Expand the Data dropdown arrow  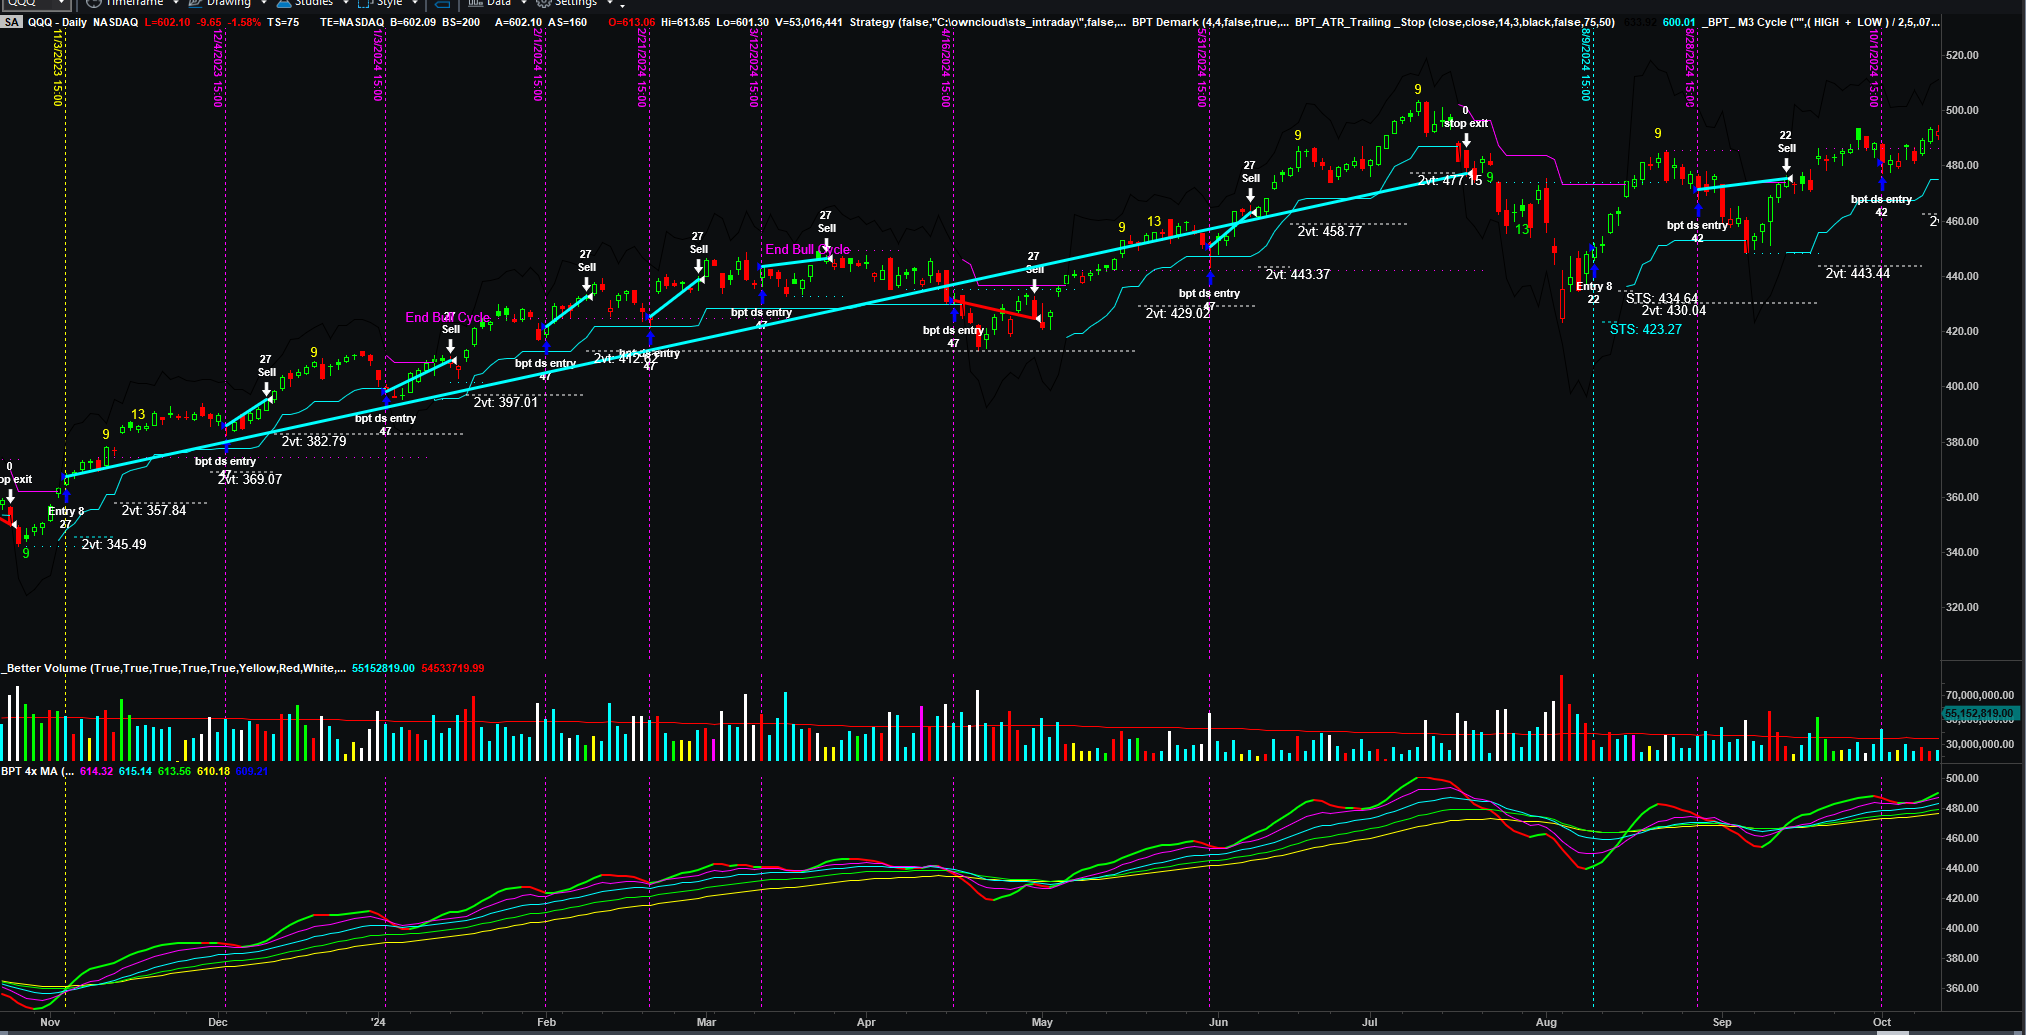coord(523,3)
